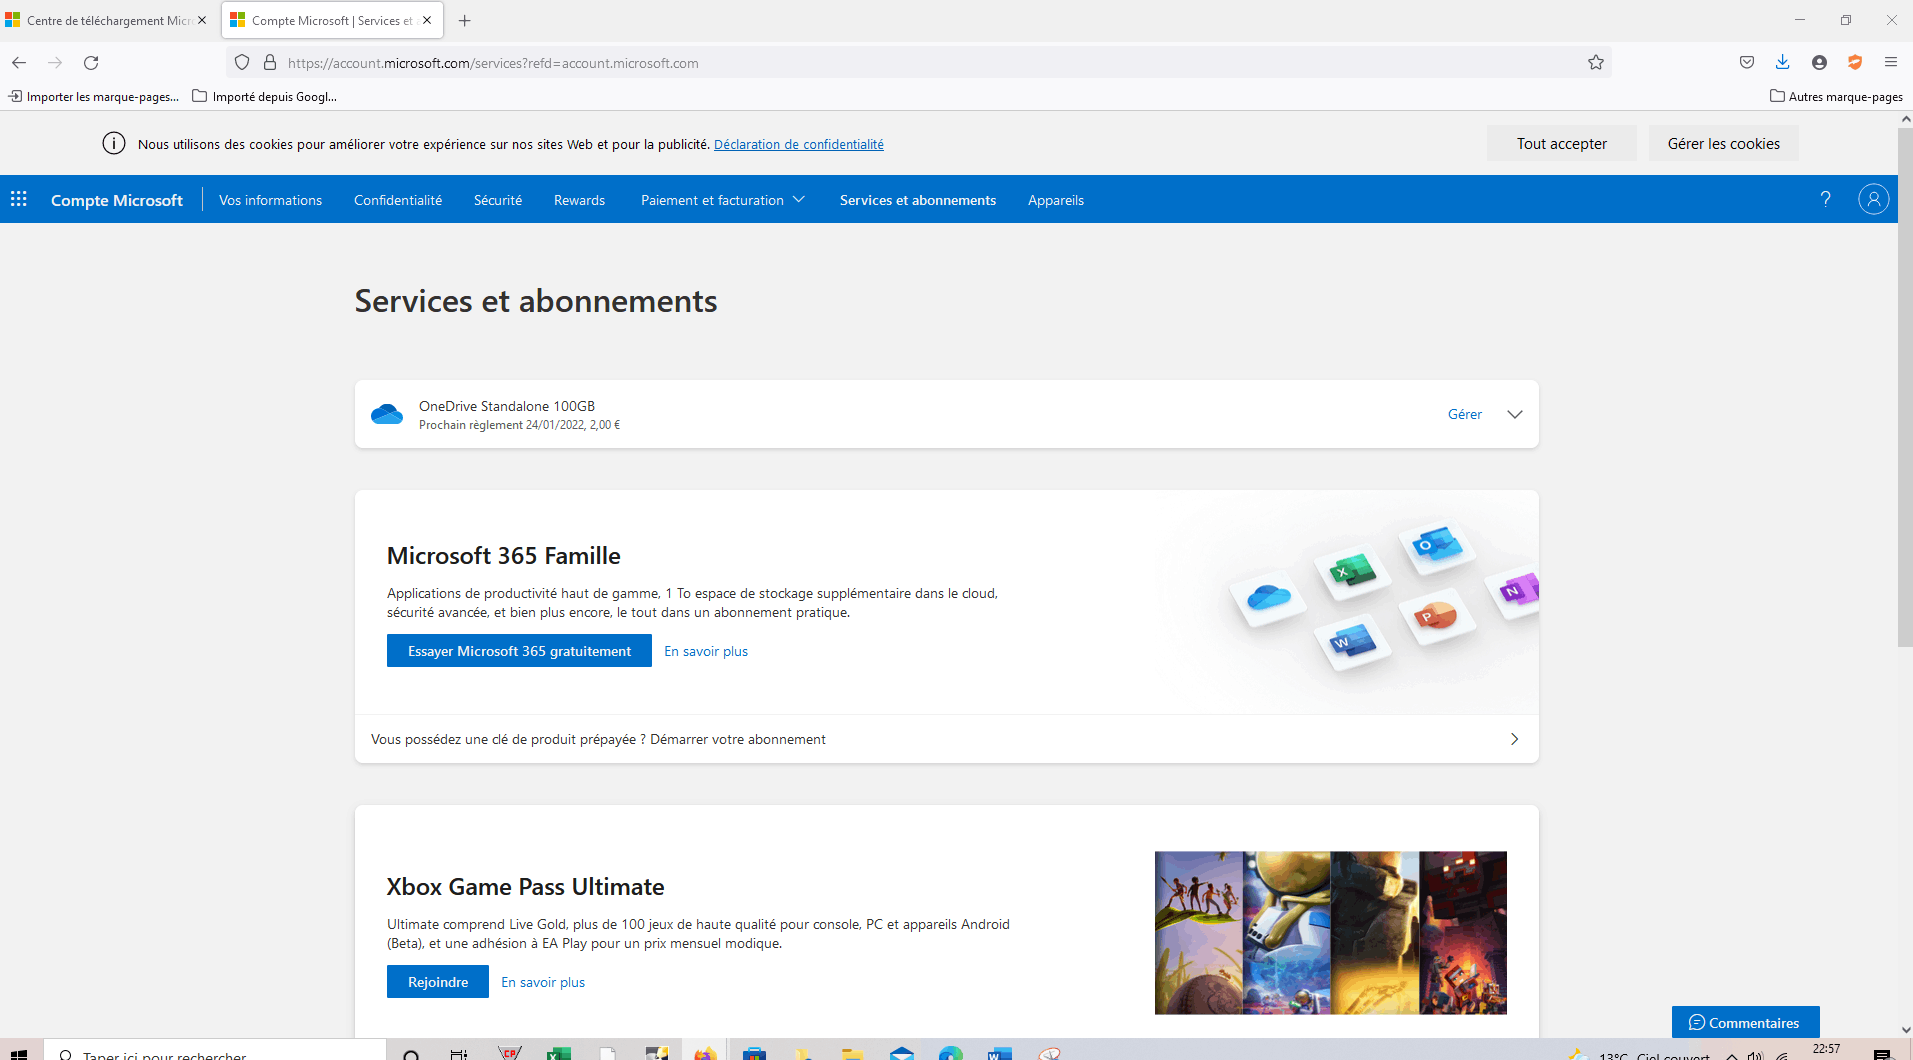Click the OneDrive Standalone 100GB title
This screenshot has height=1060, width=1913.
coord(506,406)
